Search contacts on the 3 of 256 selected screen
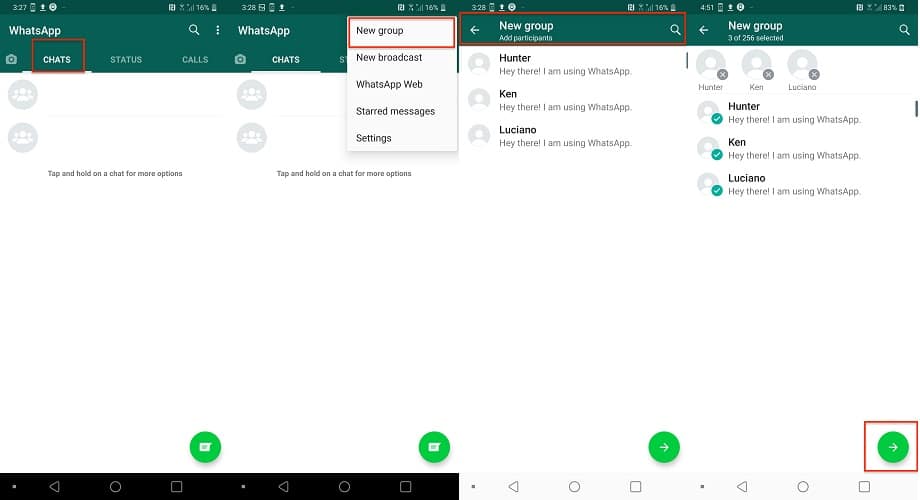 pos(904,30)
